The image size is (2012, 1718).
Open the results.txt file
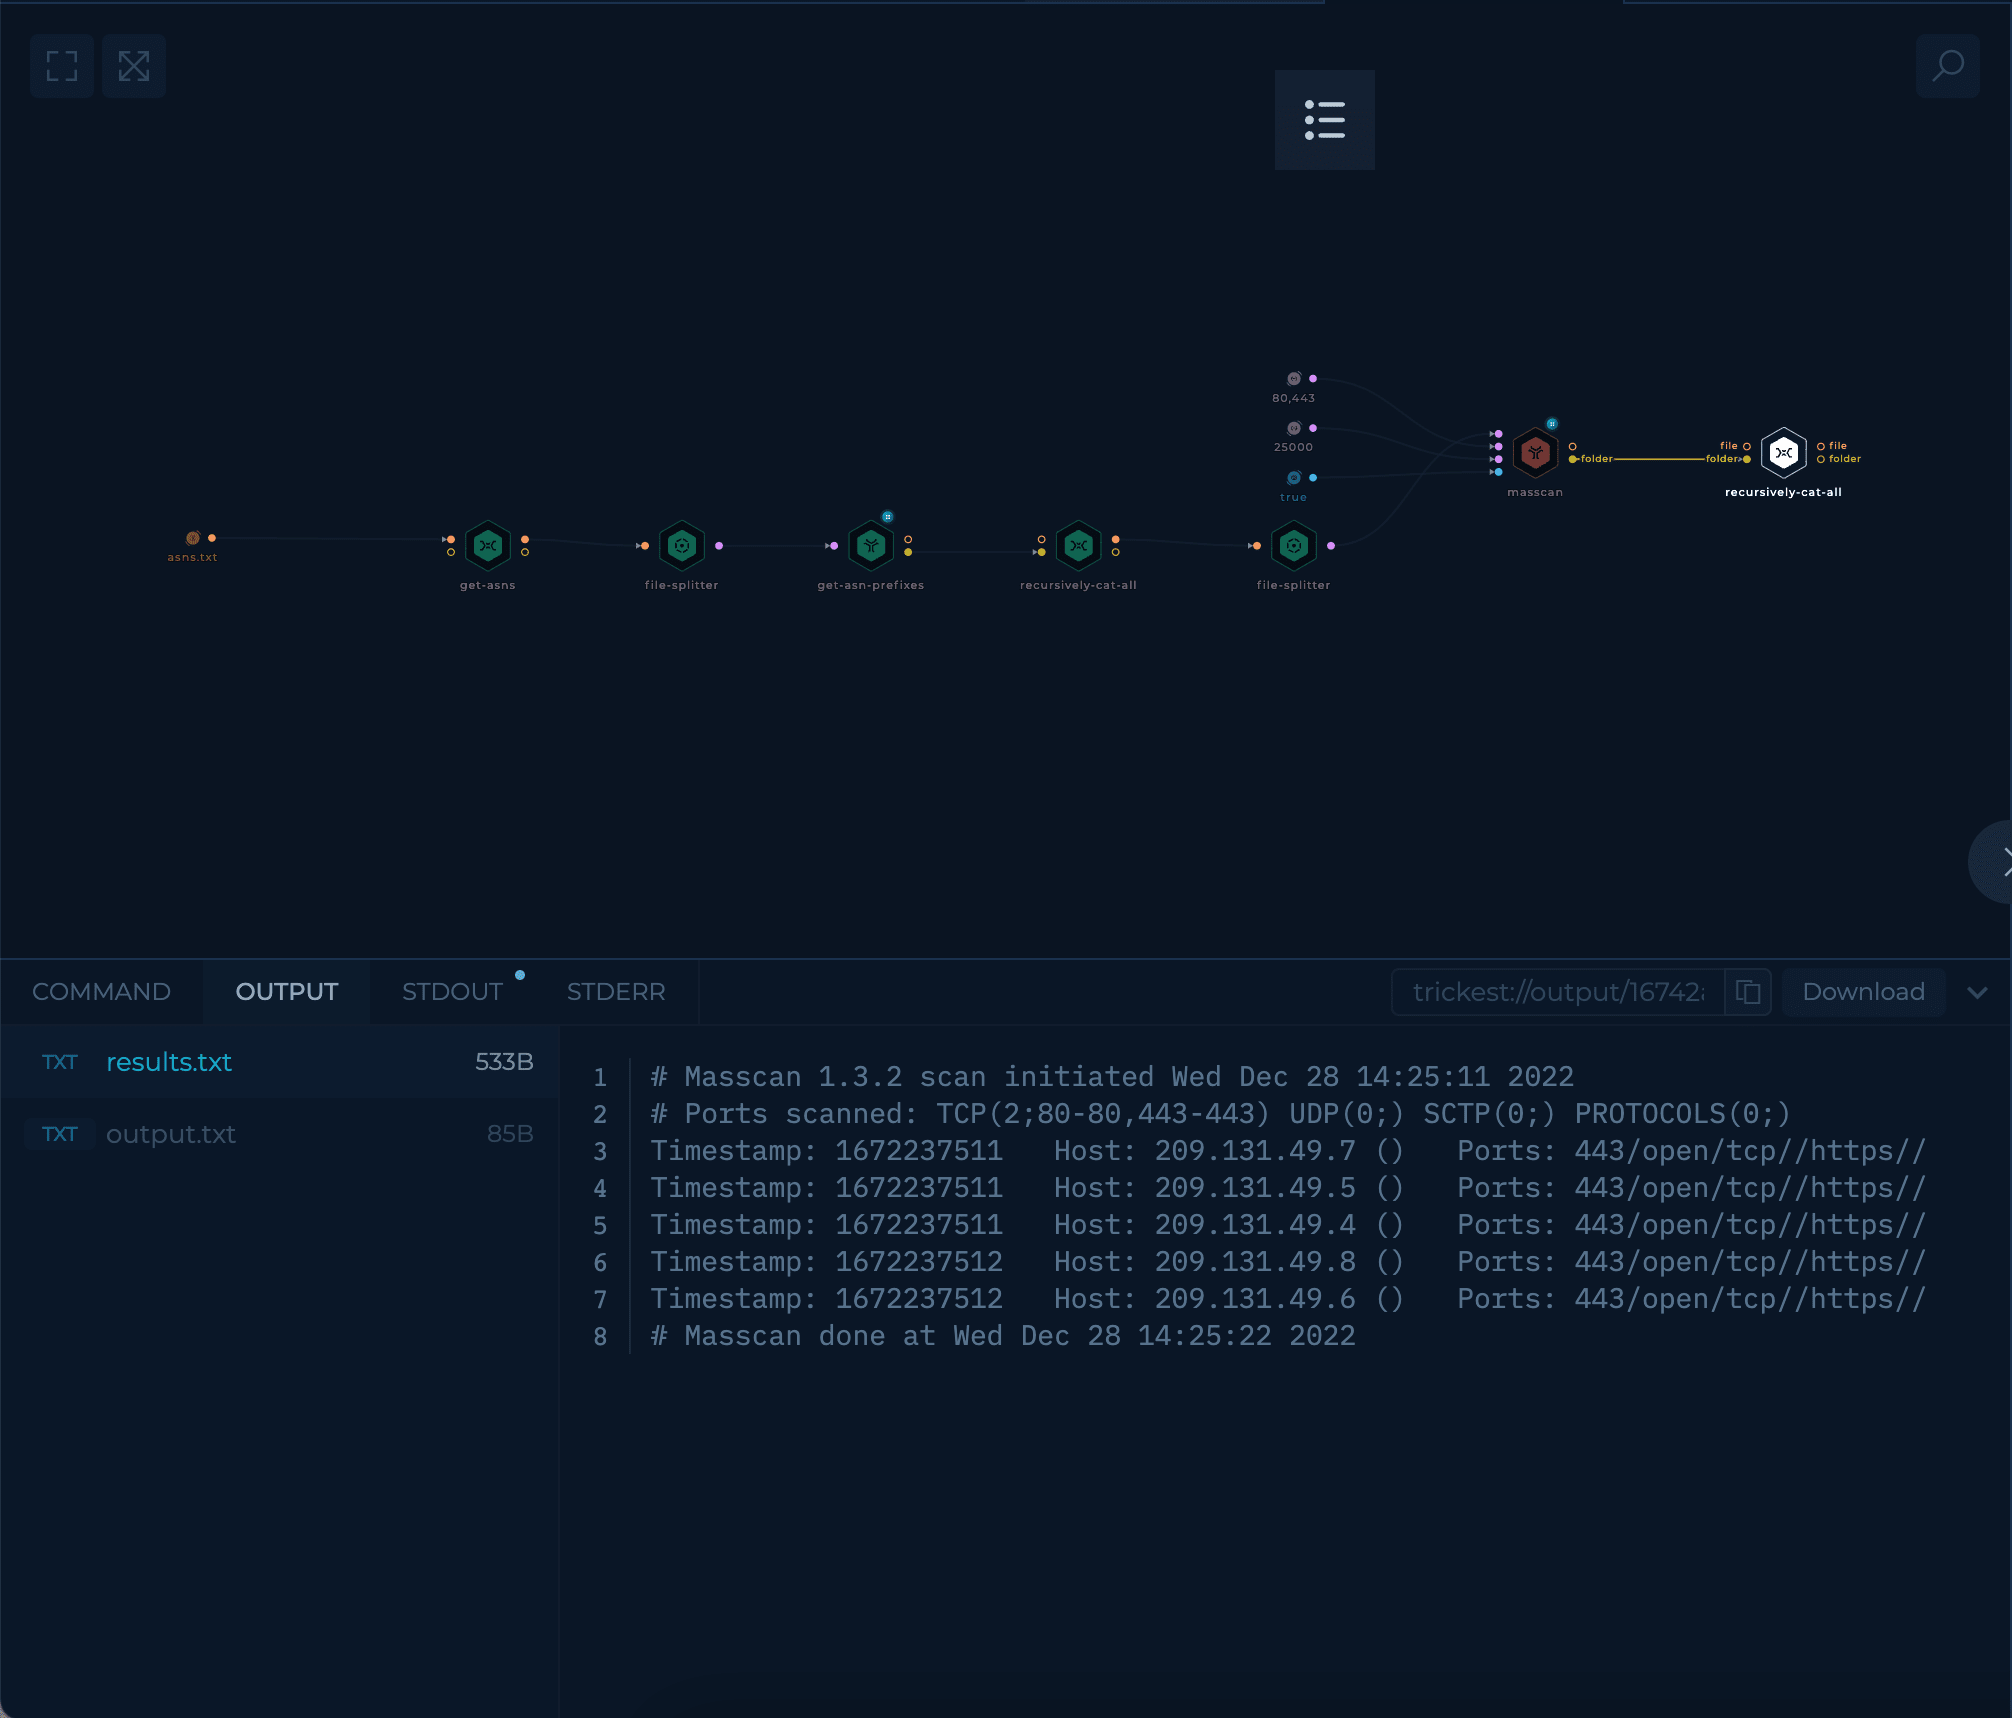pos(280,1062)
